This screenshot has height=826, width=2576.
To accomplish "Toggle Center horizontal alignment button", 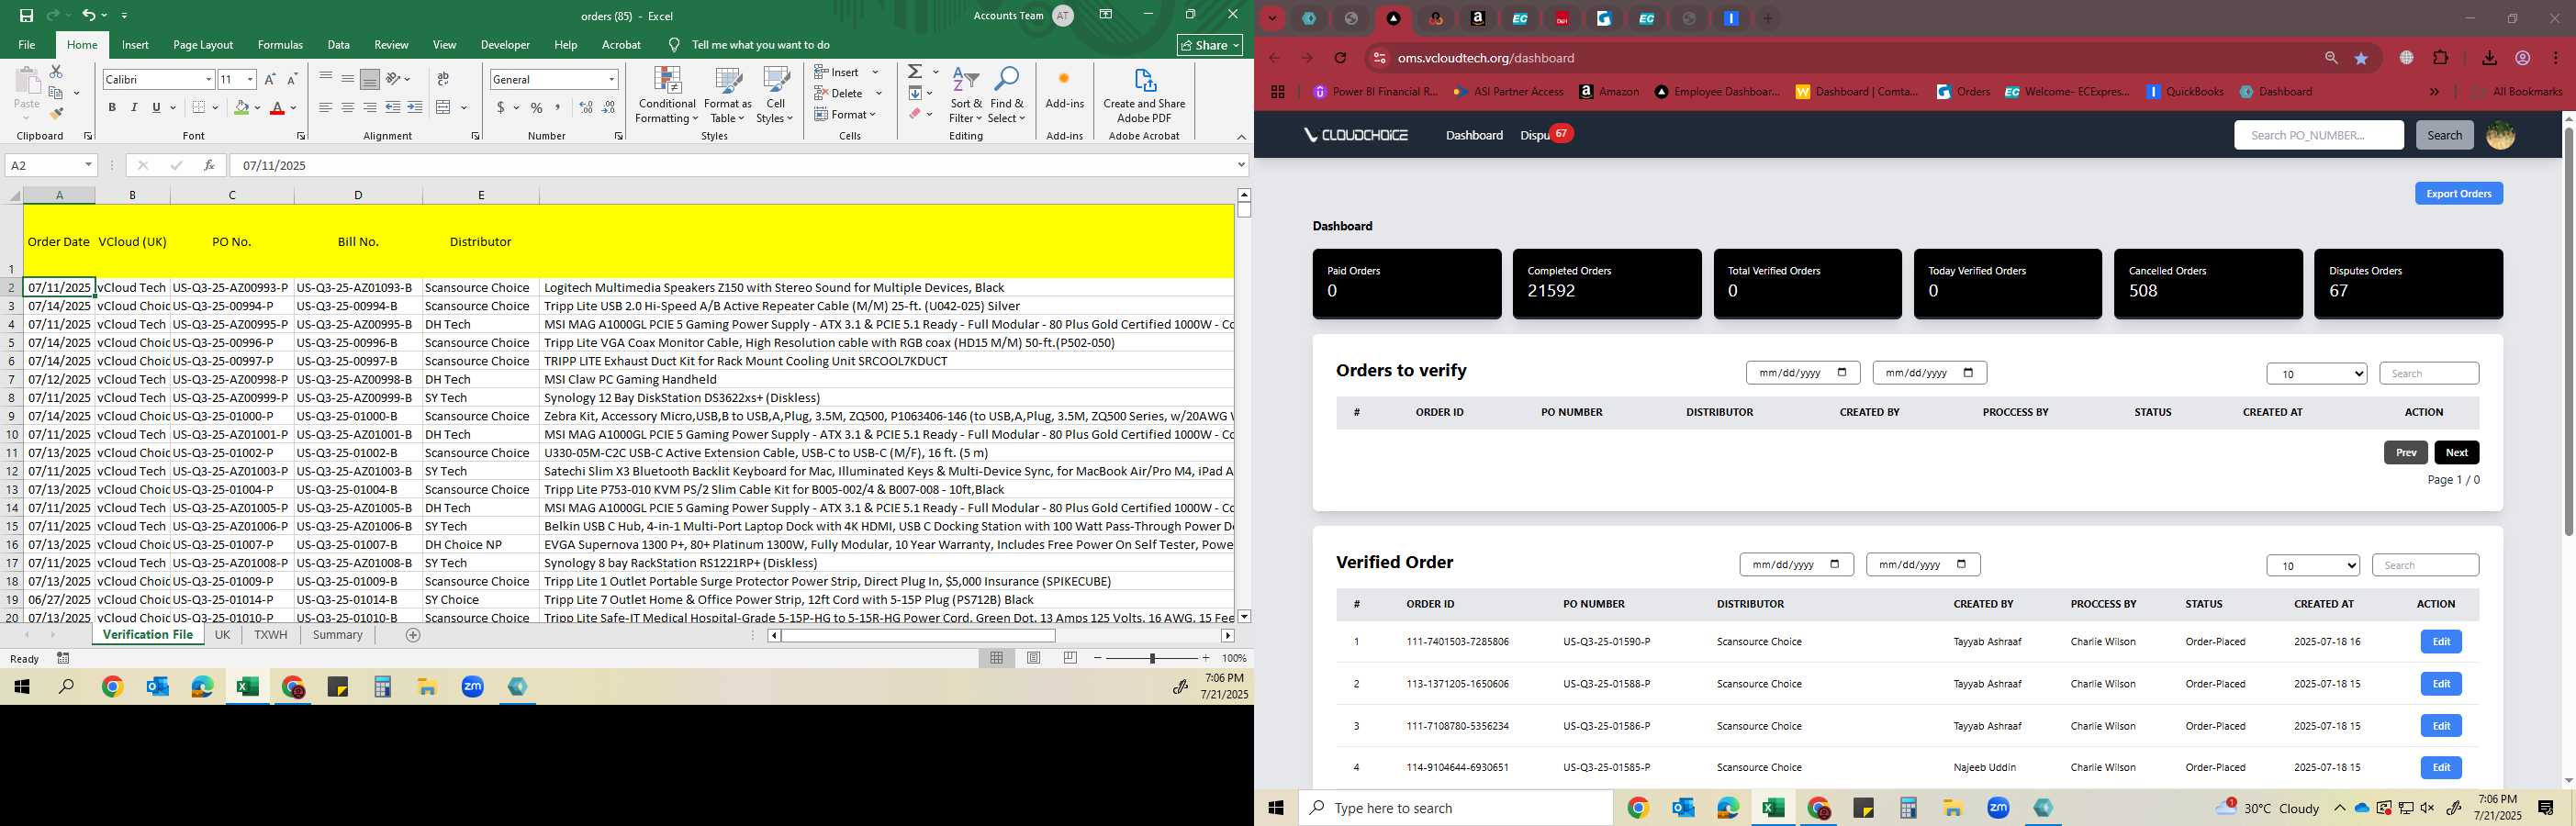I will click(x=347, y=107).
